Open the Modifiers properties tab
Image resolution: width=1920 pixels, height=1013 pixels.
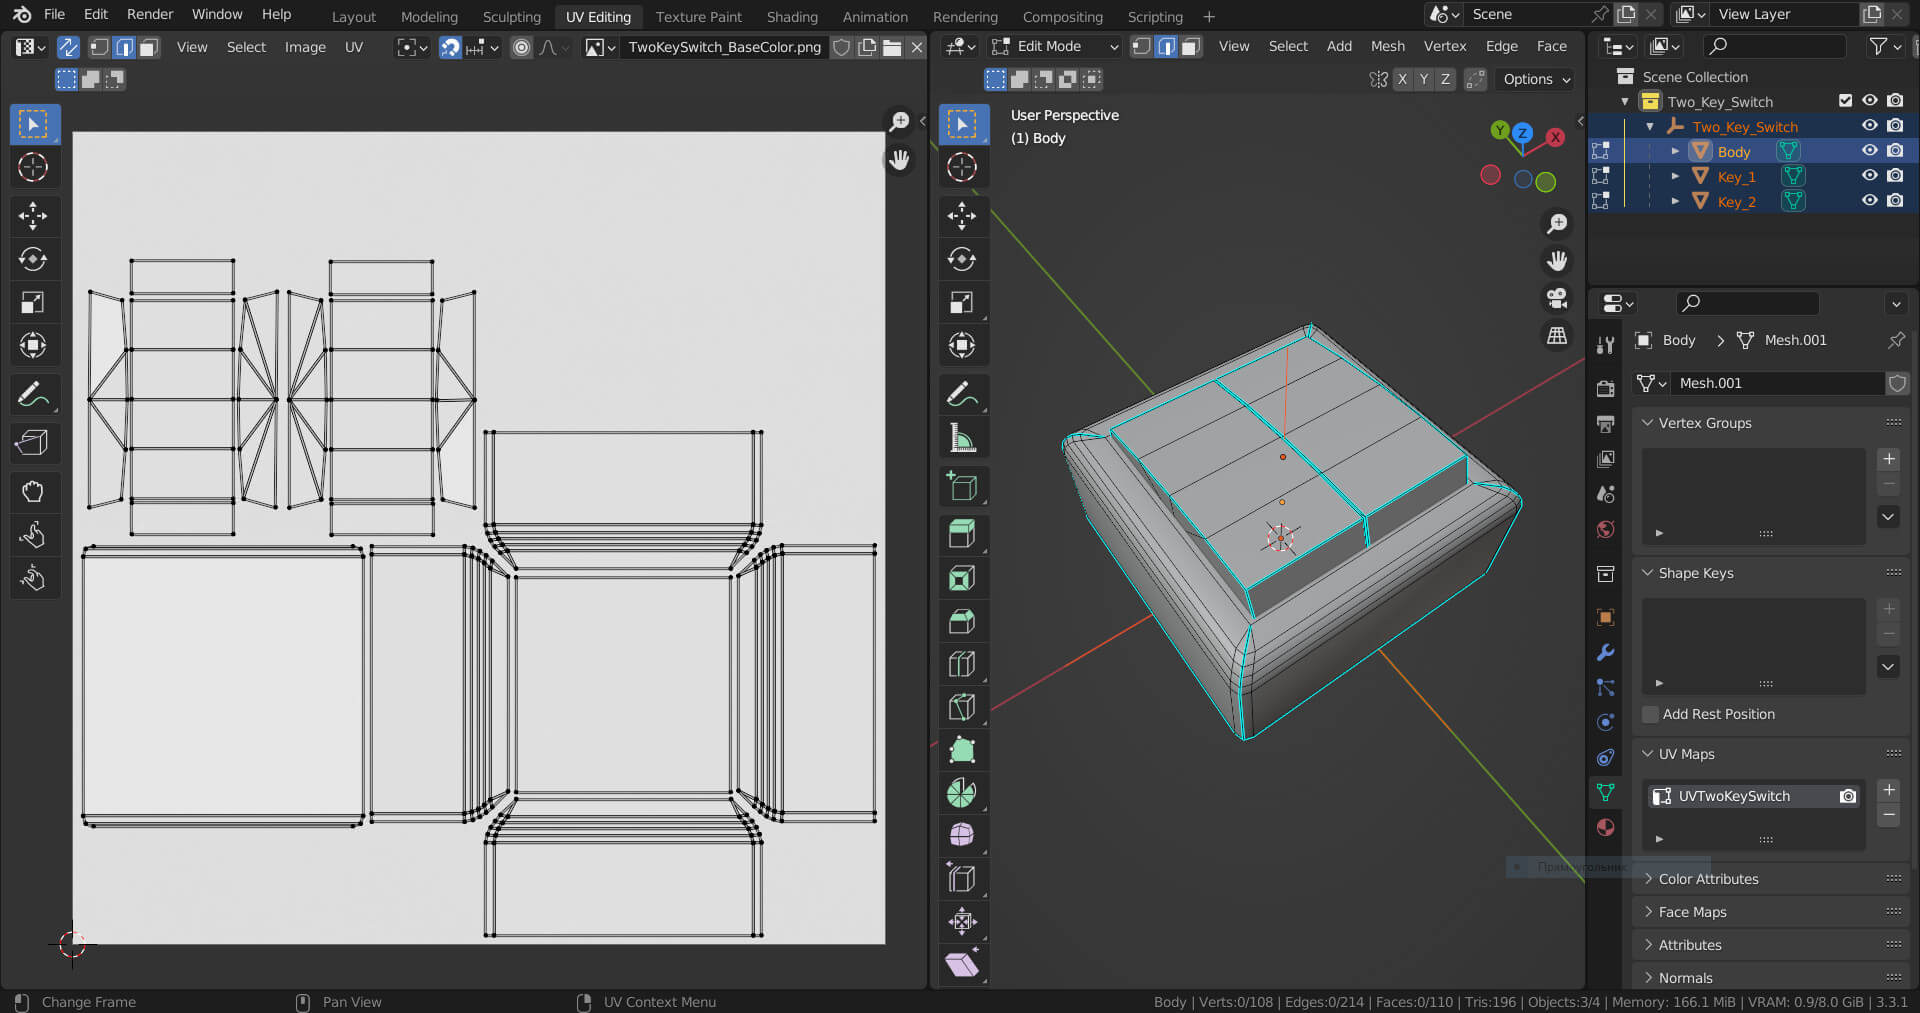pos(1605,652)
